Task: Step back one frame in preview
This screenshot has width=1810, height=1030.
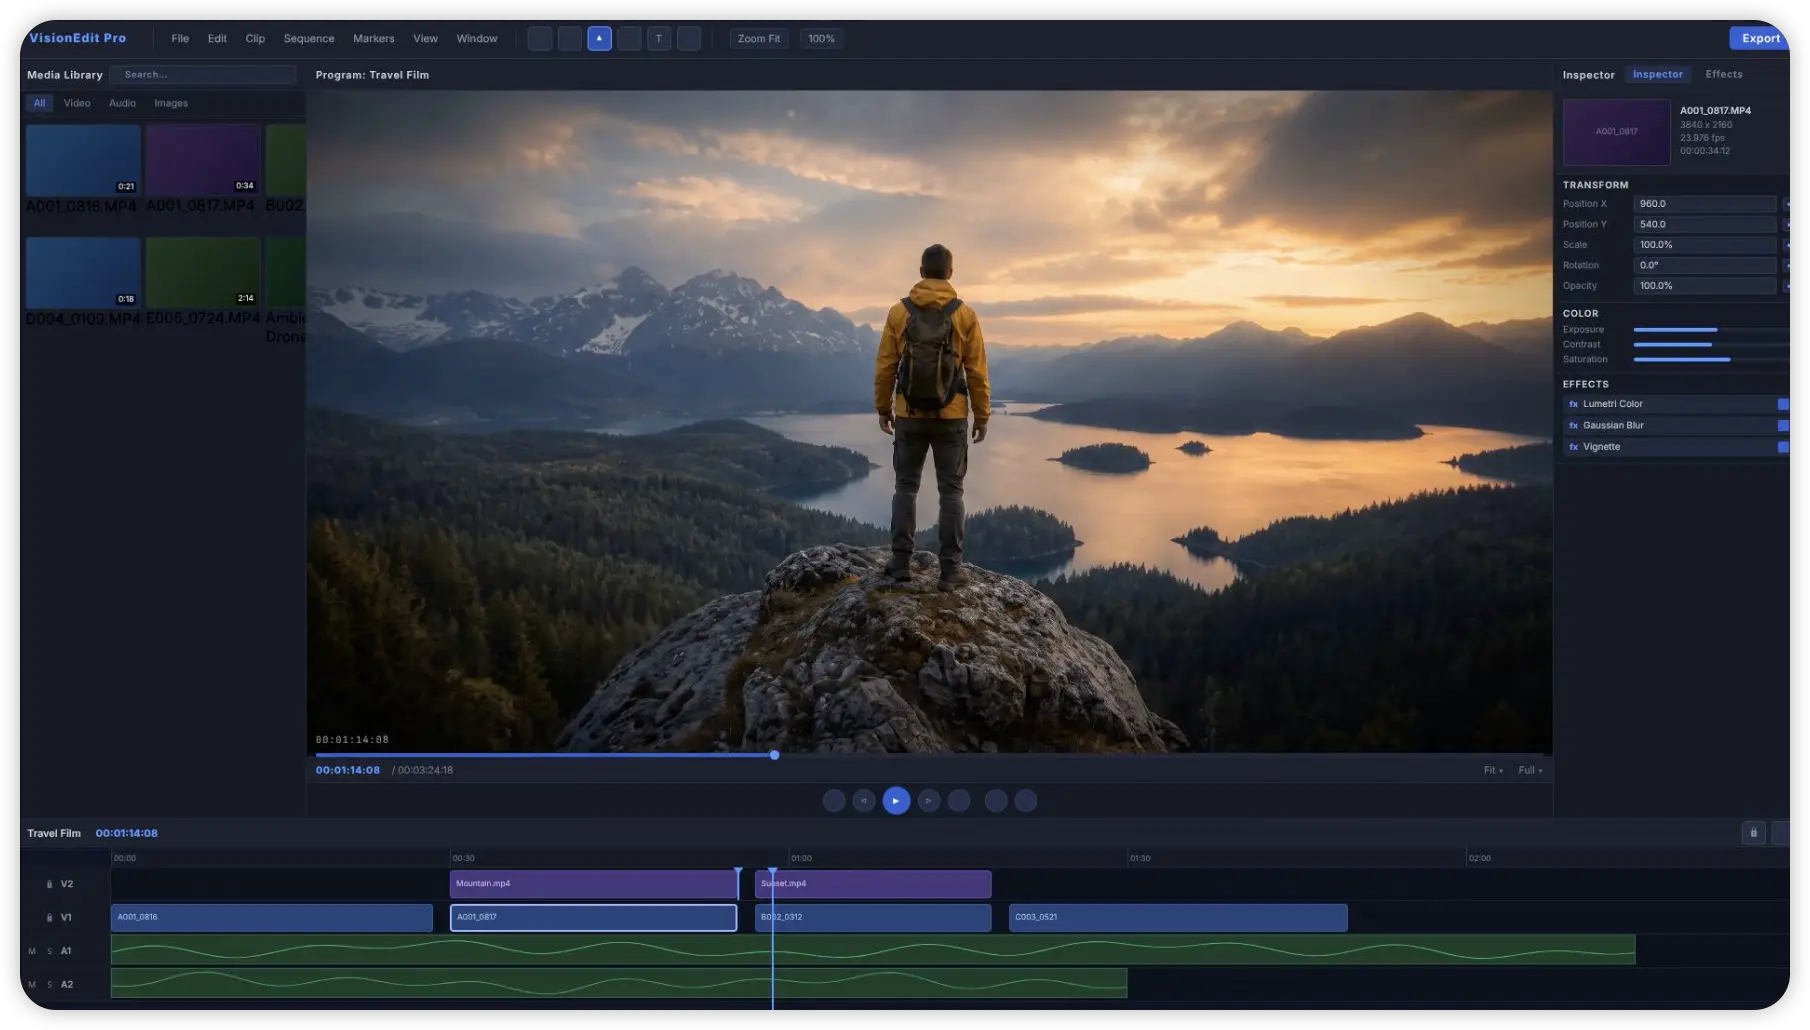Action: pos(864,800)
